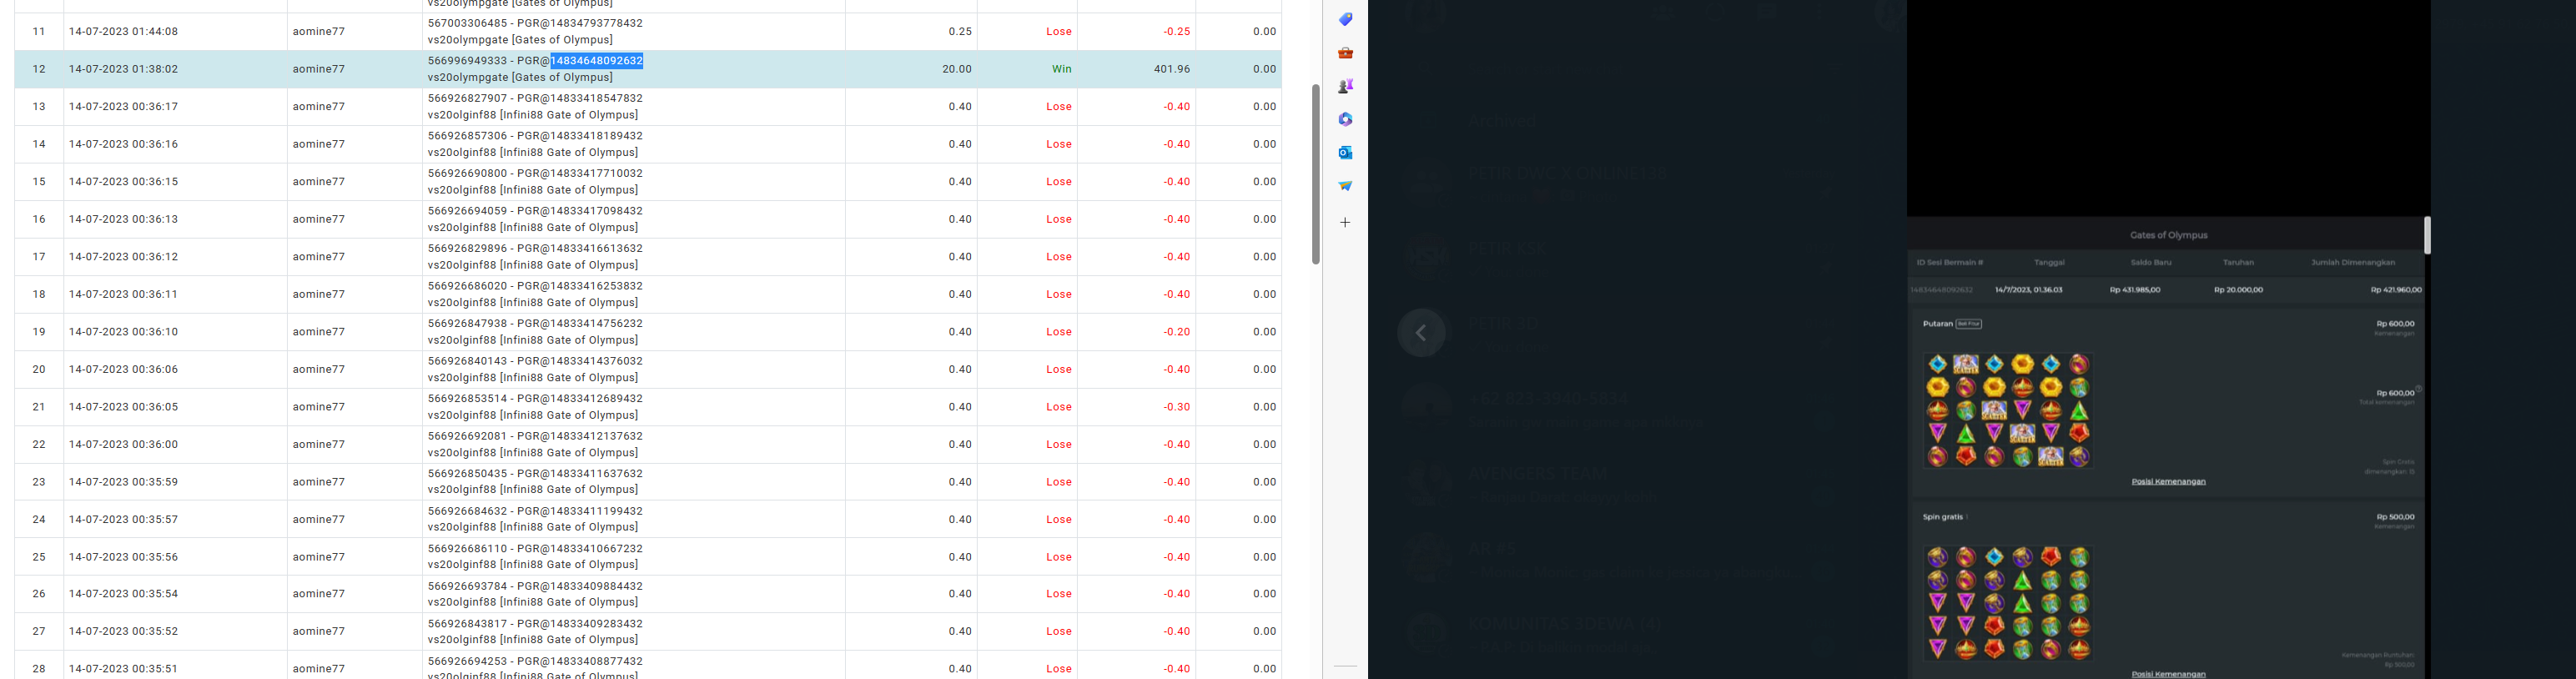Click row number 17 cell
This screenshot has width=2576, height=679.
click(39, 257)
